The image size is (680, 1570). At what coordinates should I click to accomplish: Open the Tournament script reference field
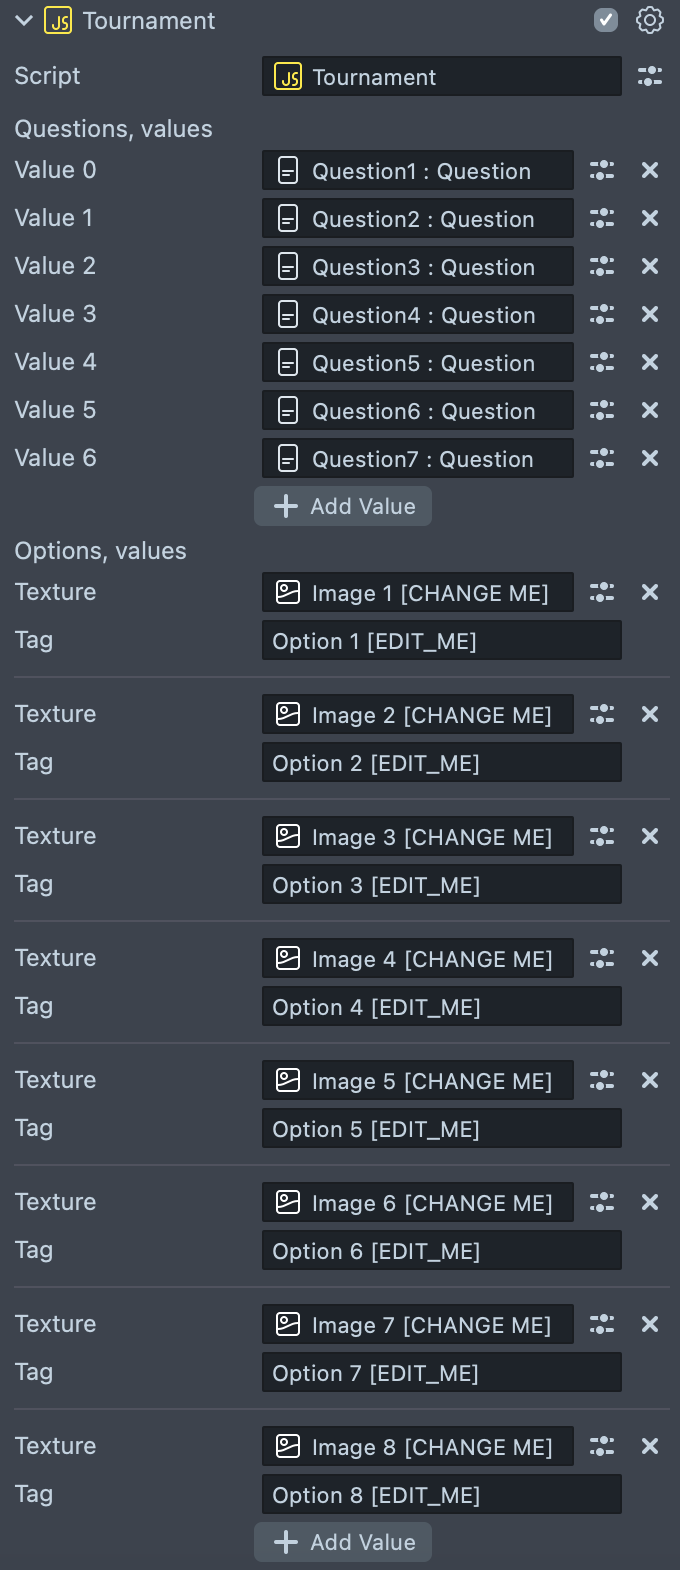tap(441, 77)
